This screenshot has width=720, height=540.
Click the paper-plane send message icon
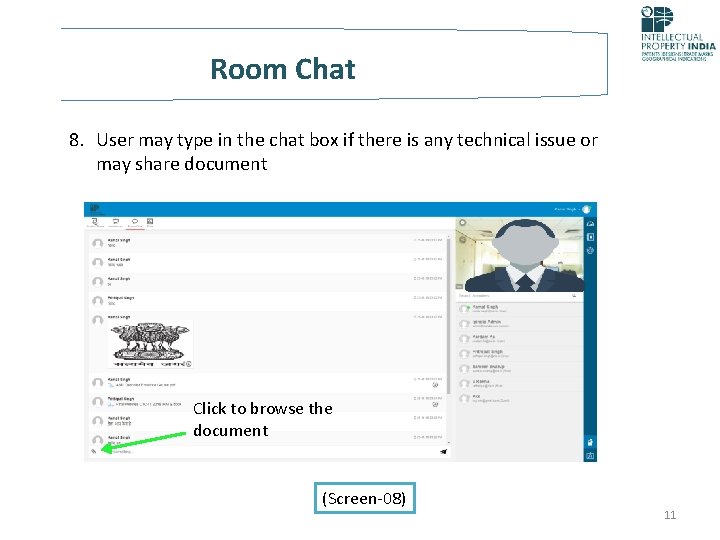click(x=443, y=452)
